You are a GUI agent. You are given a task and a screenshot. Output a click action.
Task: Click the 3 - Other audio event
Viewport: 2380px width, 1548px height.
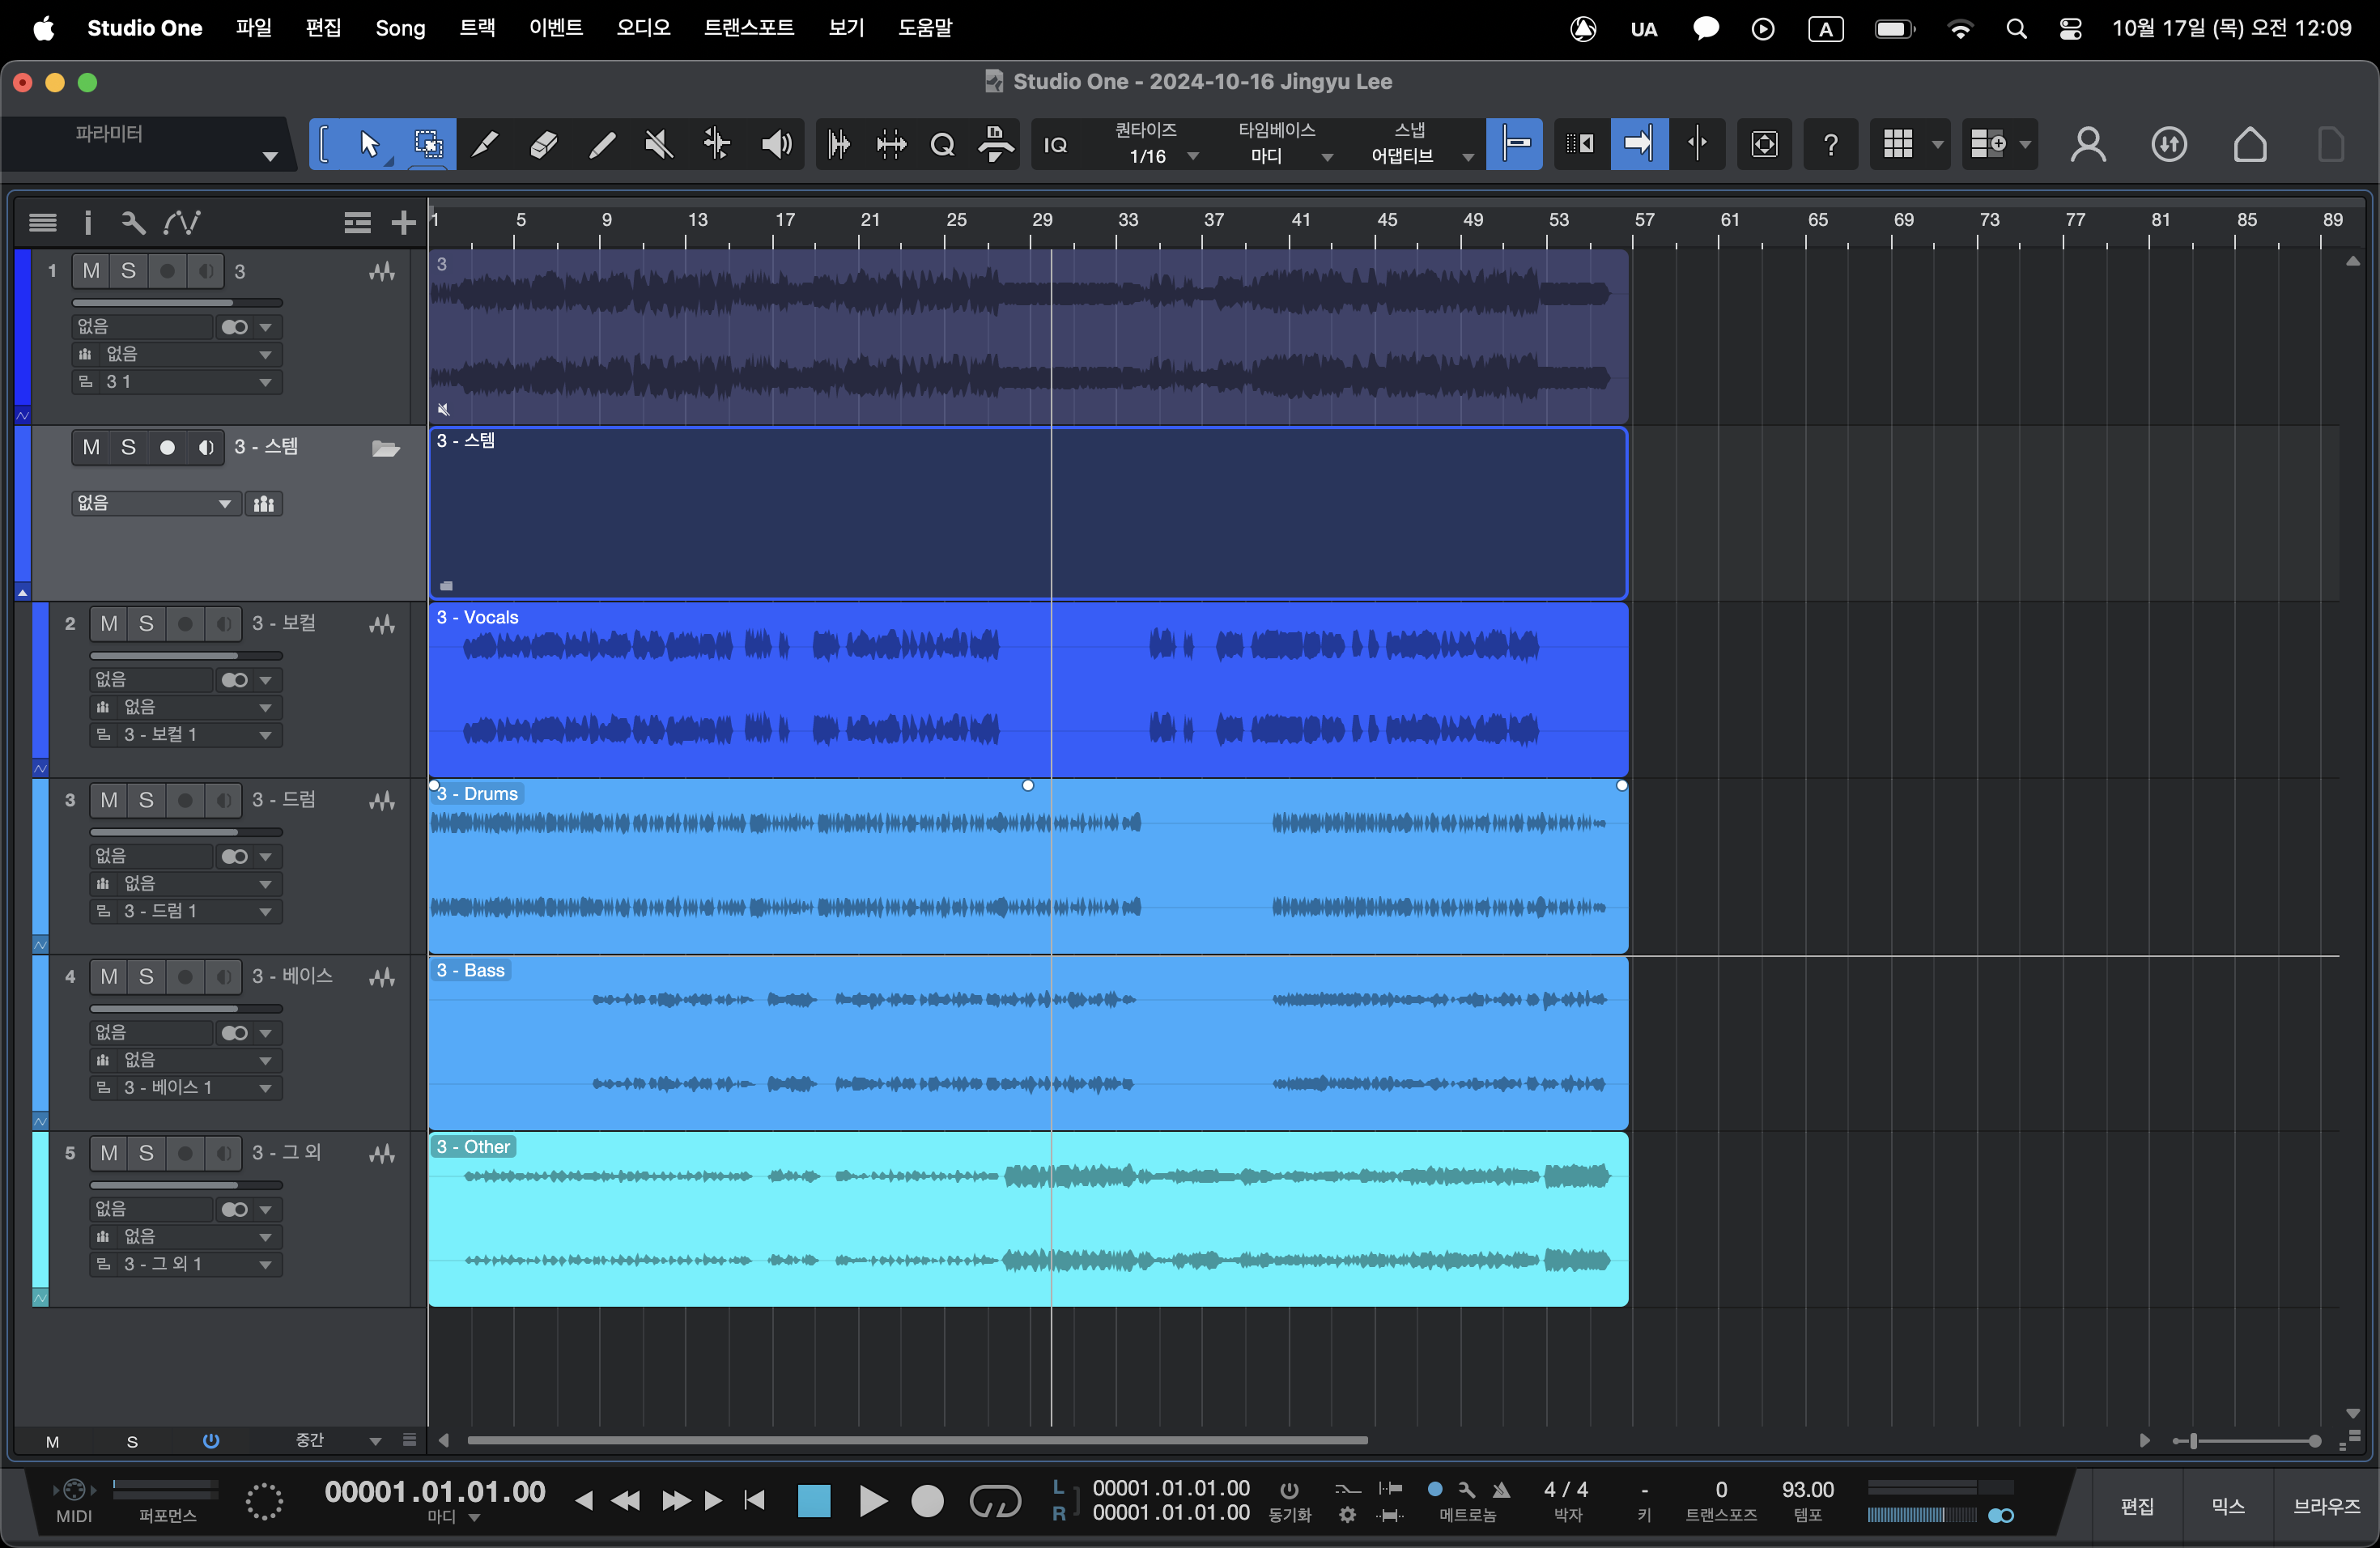(x=1028, y=1219)
